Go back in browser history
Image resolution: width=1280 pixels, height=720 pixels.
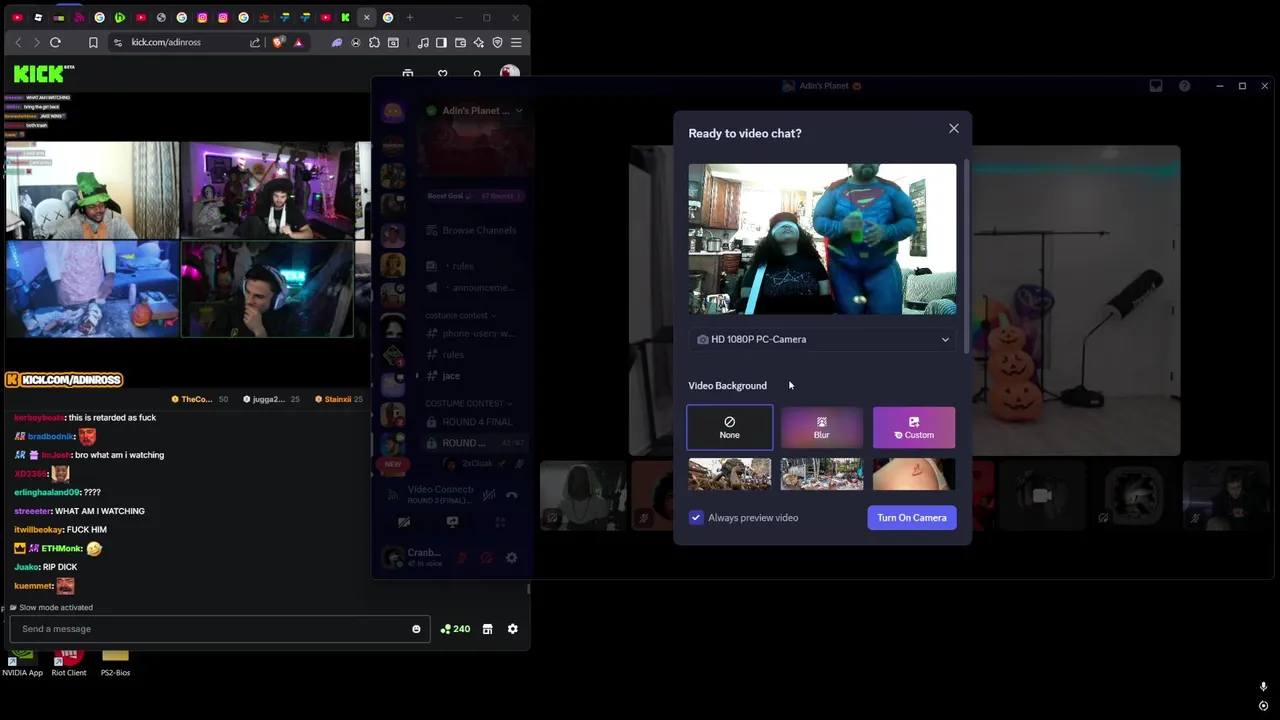(18, 42)
